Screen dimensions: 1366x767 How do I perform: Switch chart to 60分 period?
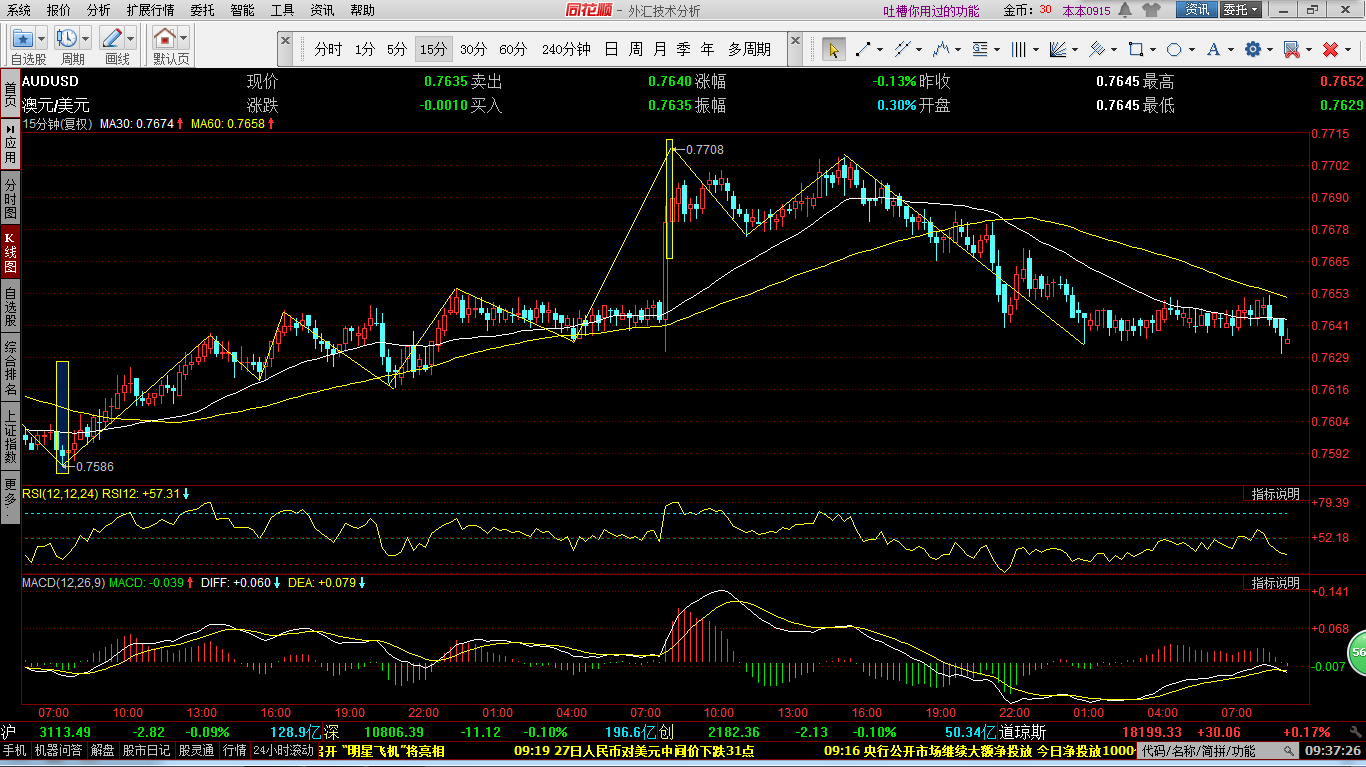click(513, 49)
